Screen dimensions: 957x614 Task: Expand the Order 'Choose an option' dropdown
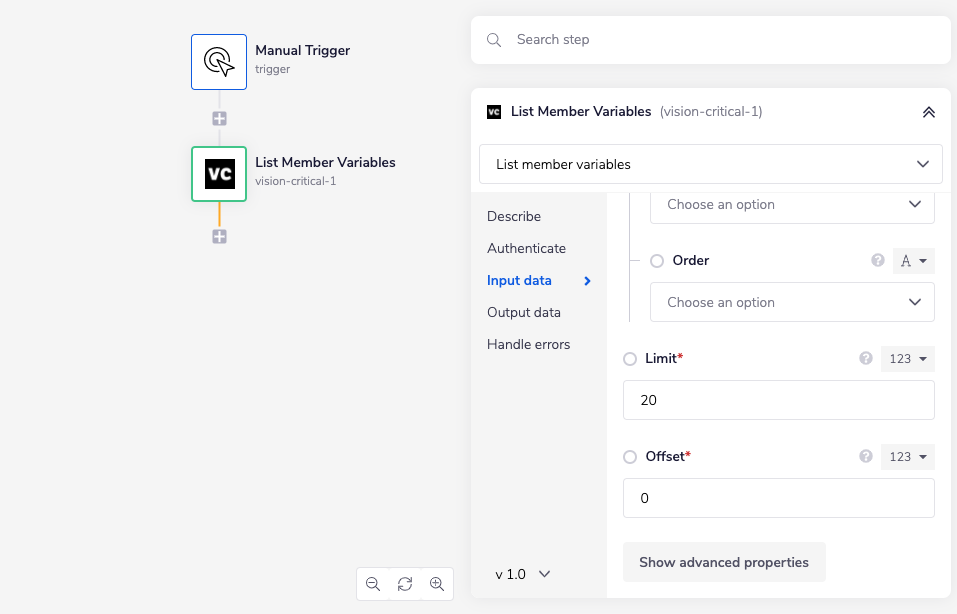pos(792,302)
